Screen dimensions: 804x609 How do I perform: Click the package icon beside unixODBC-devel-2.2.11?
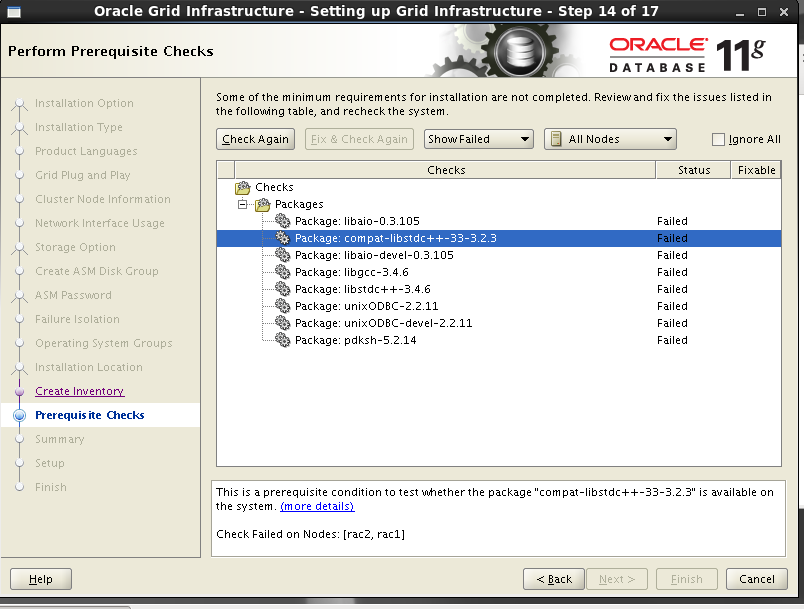coord(281,323)
